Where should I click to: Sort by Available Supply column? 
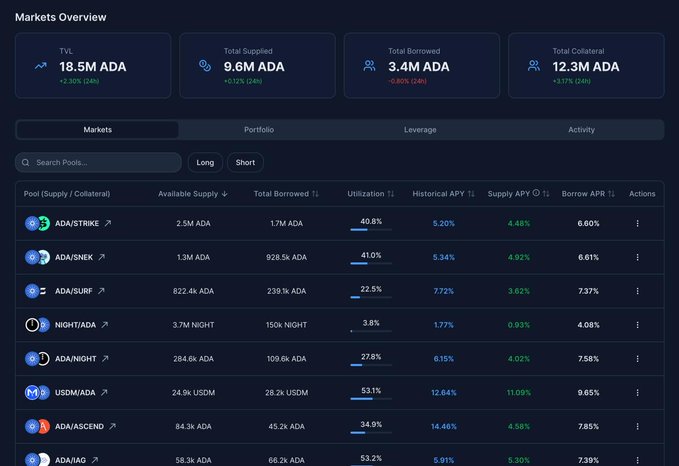click(x=193, y=194)
